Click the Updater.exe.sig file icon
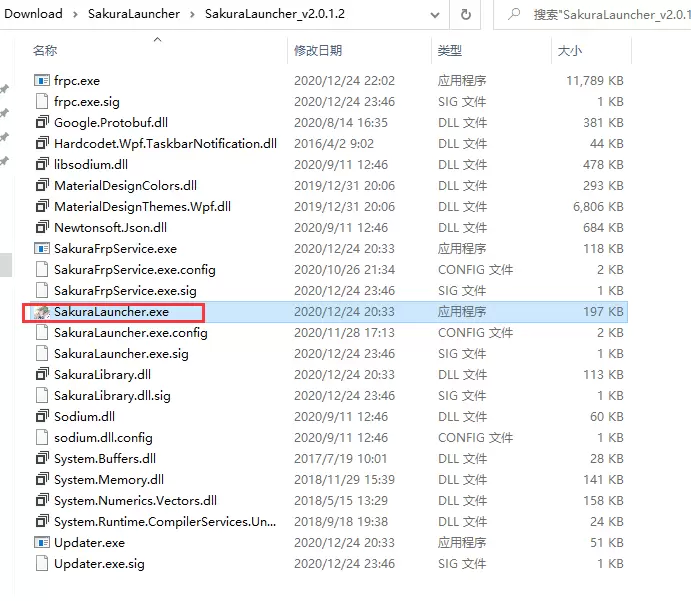The image size is (691, 601). (42, 564)
